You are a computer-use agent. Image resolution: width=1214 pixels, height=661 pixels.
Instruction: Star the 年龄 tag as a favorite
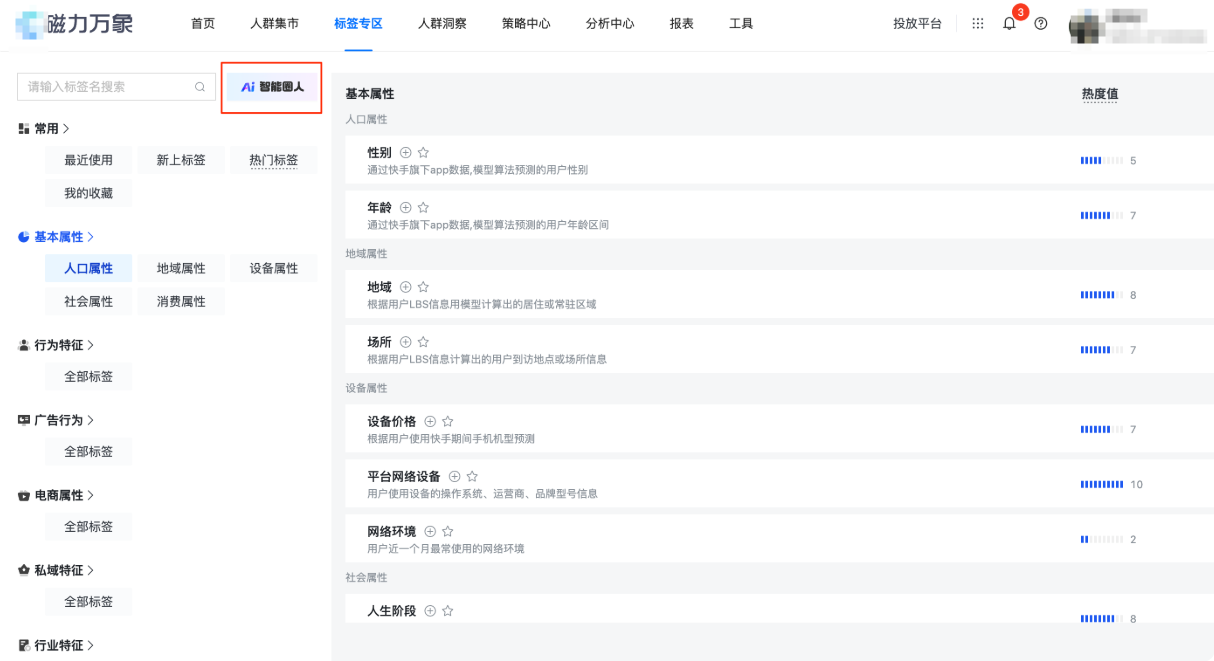click(x=423, y=207)
